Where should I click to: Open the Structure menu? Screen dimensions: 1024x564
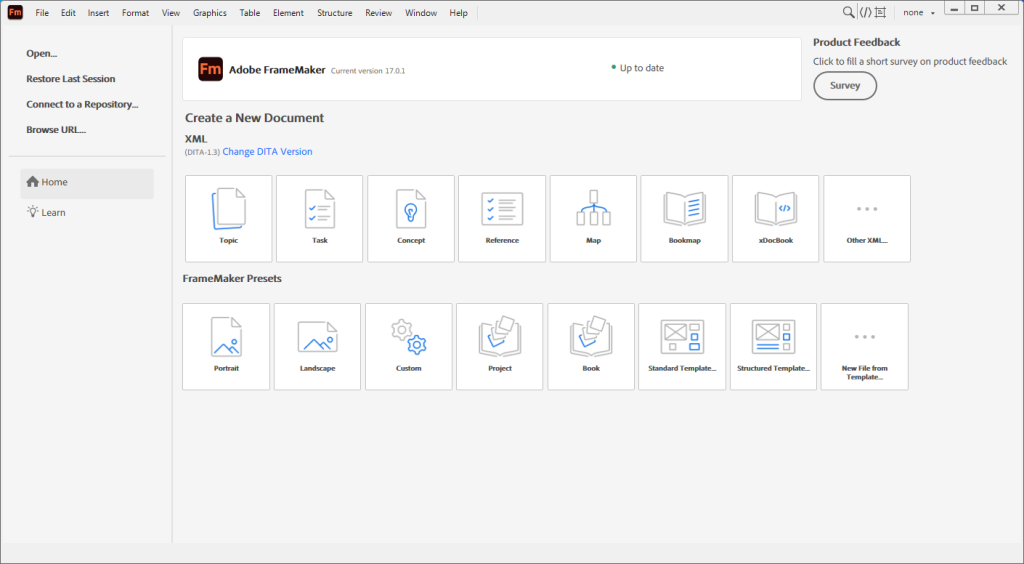(x=334, y=13)
